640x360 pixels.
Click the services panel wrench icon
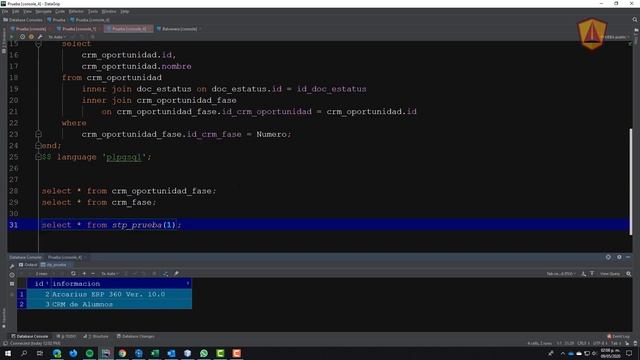[x=12, y=266]
